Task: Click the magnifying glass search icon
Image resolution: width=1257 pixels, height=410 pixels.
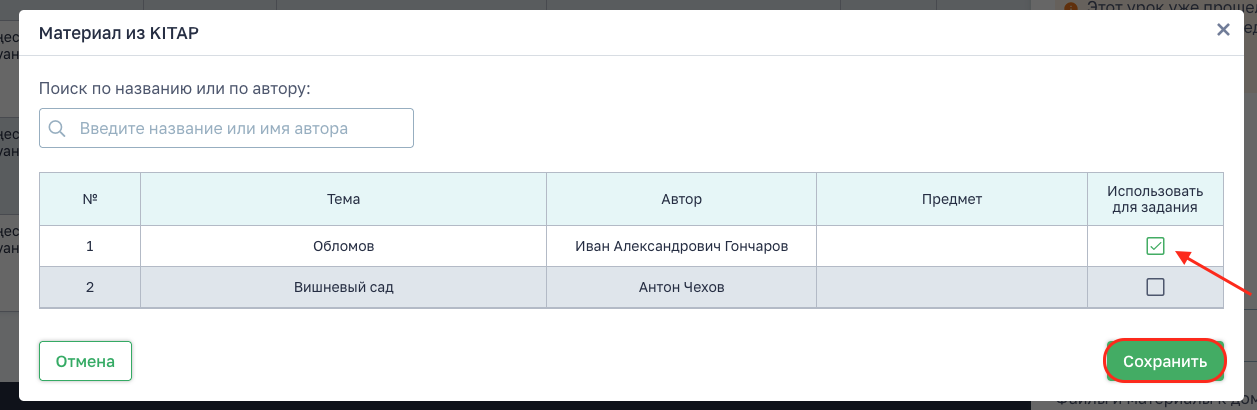Action: (x=57, y=129)
